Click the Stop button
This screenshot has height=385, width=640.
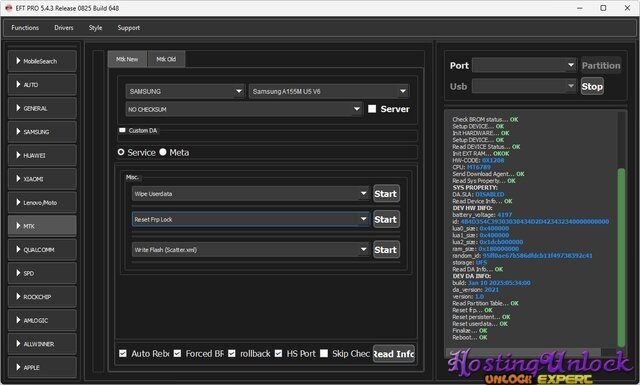[x=592, y=86]
